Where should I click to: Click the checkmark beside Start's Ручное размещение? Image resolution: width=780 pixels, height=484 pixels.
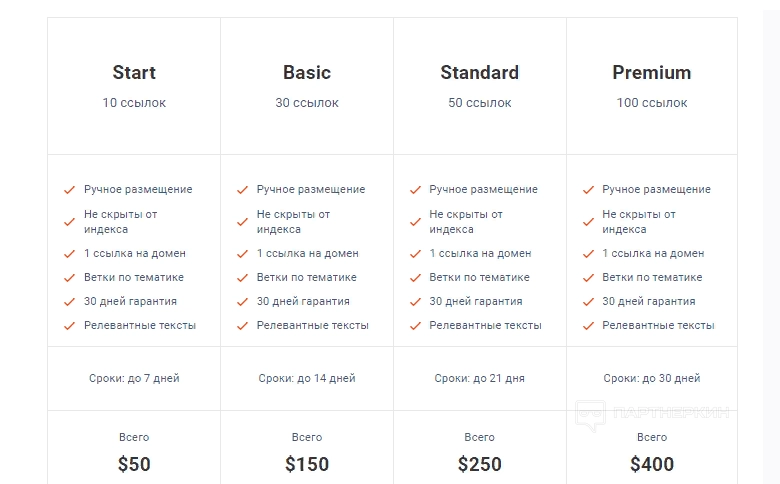69,189
